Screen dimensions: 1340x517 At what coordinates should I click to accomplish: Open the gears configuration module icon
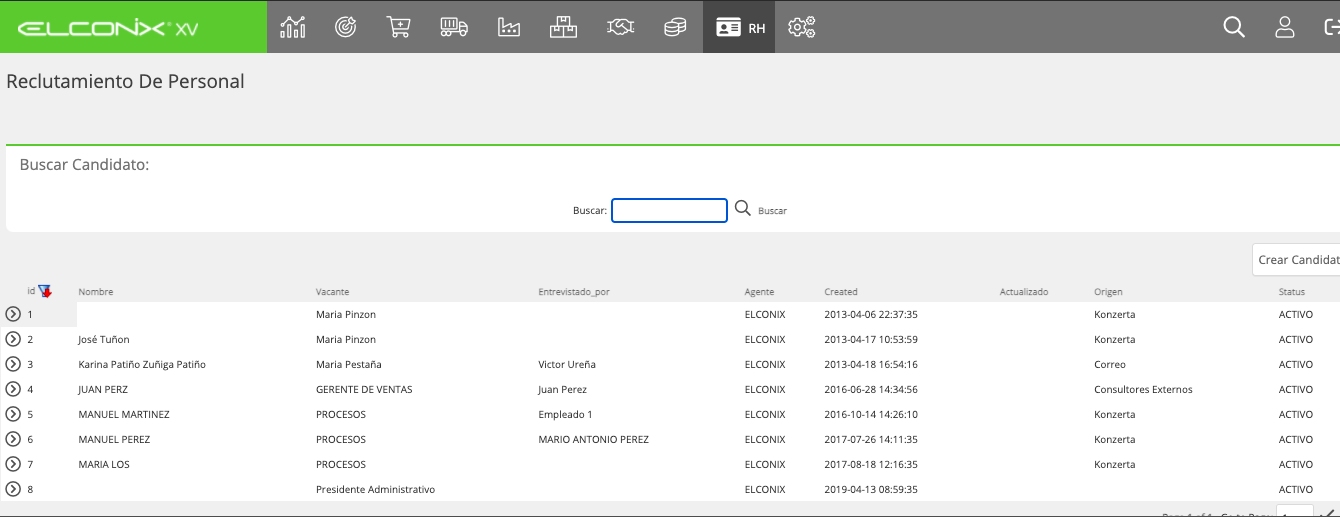[802, 27]
